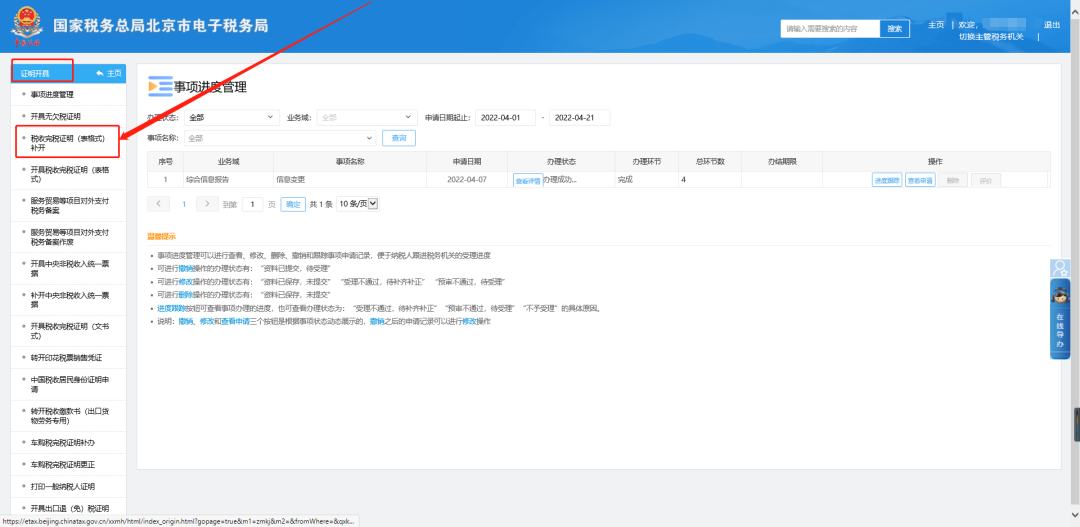The height and width of the screenshot is (527, 1080).
Task: Click the 查询 query button
Action: tap(399, 138)
